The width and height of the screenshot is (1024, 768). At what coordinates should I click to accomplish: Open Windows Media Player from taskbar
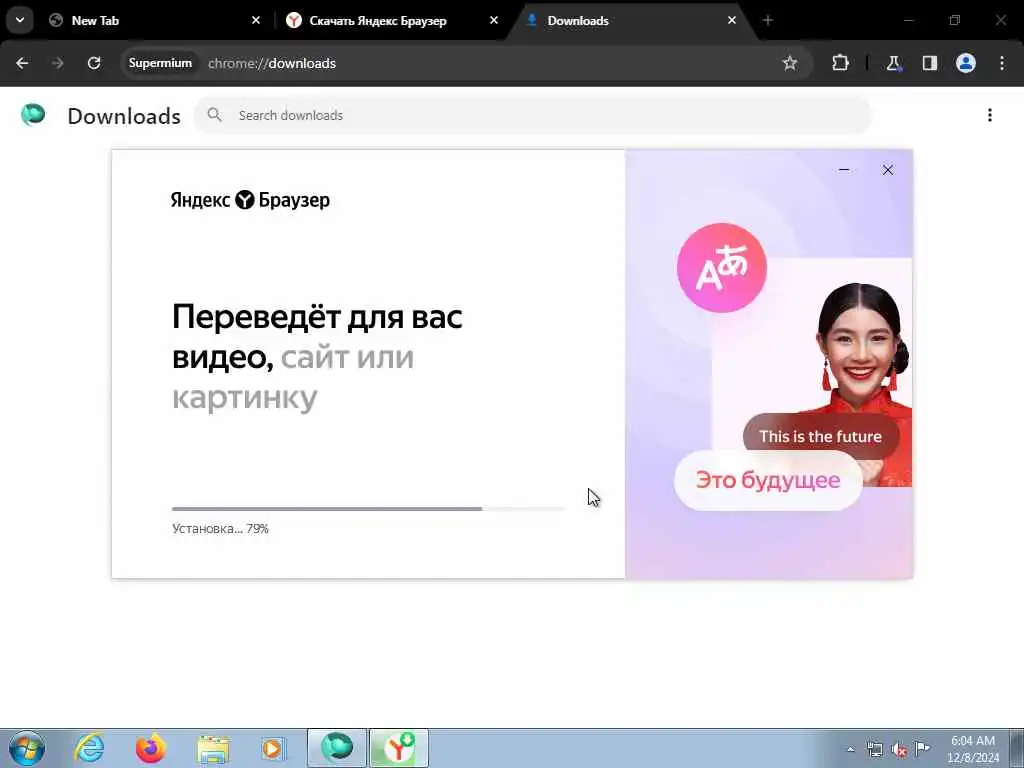click(x=274, y=748)
